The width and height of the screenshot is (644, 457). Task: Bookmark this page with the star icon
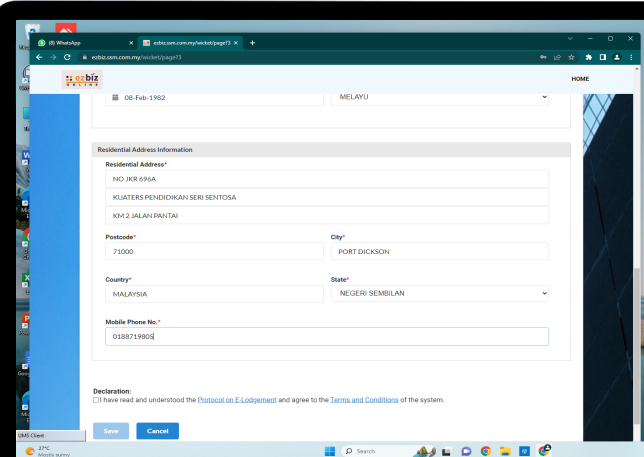coord(571,57)
